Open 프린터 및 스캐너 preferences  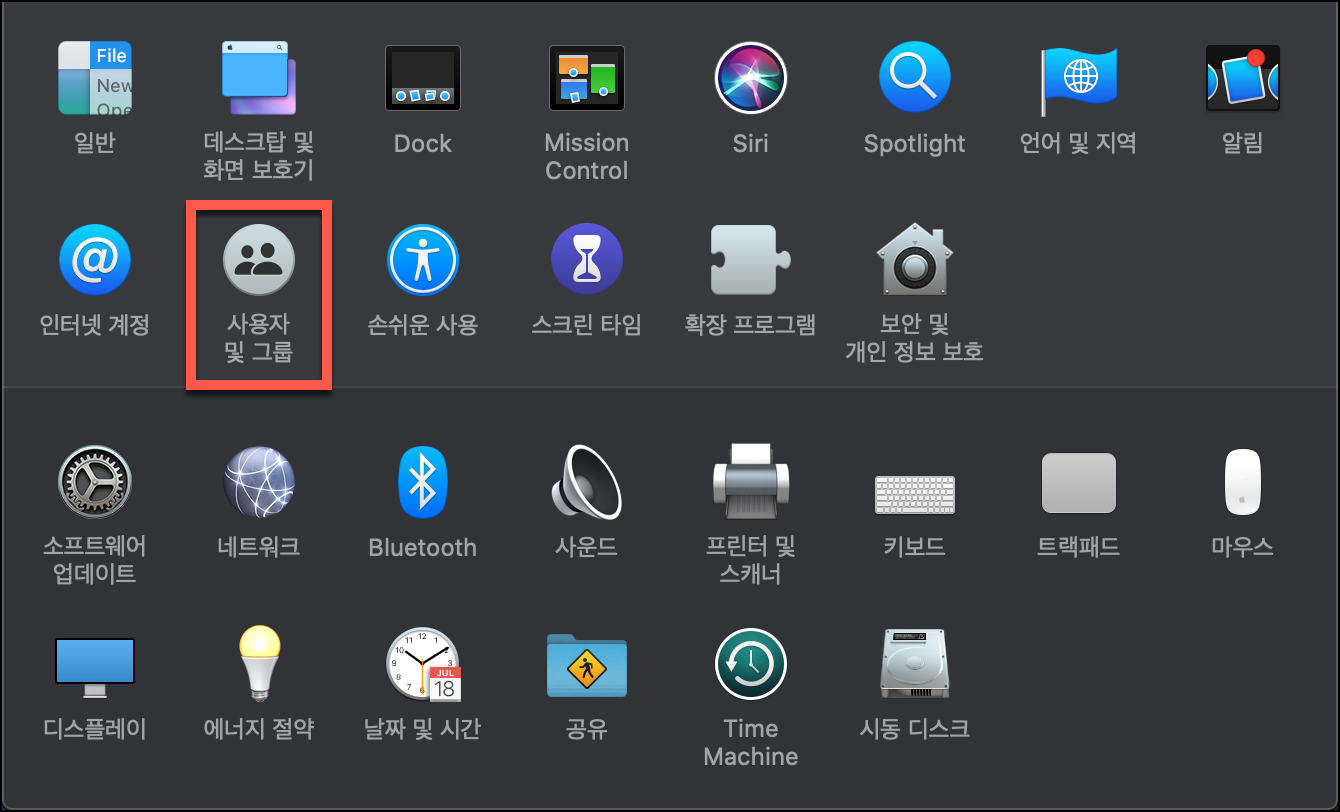(751, 482)
